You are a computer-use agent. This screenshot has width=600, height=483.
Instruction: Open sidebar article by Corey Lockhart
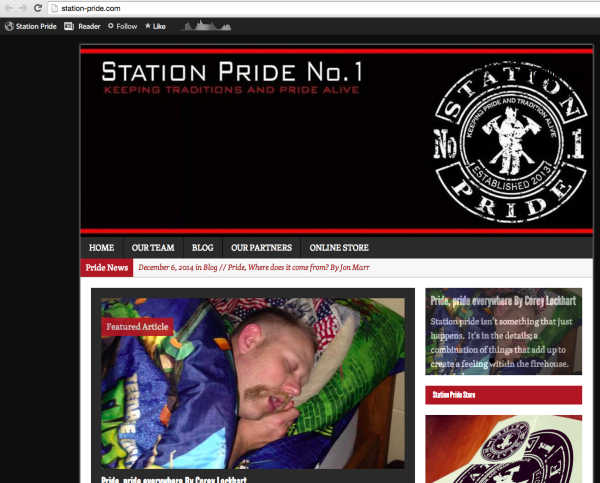[x=503, y=301]
